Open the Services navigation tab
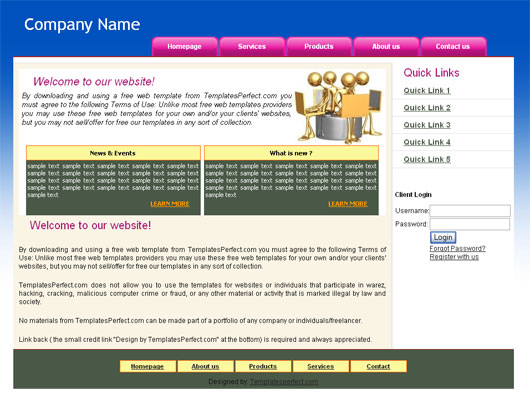This screenshot has width=530, height=394. tap(252, 47)
